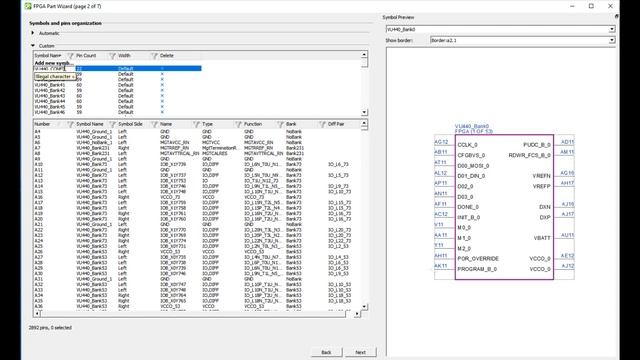Click the FPGA Part Wizard title icon
Screen dimensions: 640x360
[28, 6]
